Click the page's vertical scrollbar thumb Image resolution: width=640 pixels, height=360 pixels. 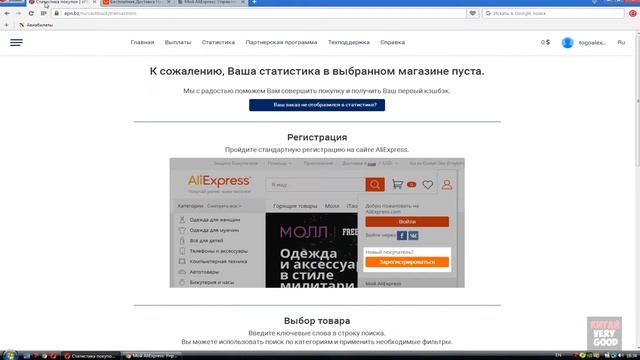pyautogui.click(x=638, y=100)
